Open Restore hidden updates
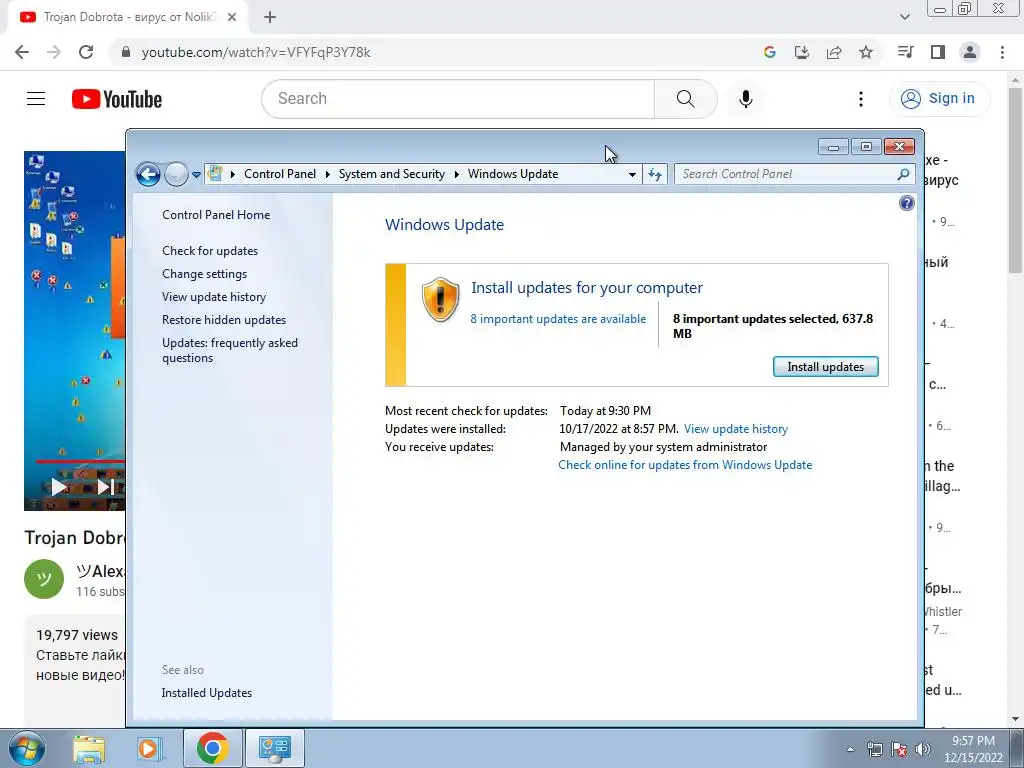The height and width of the screenshot is (768, 1024). tap(224, 319)
